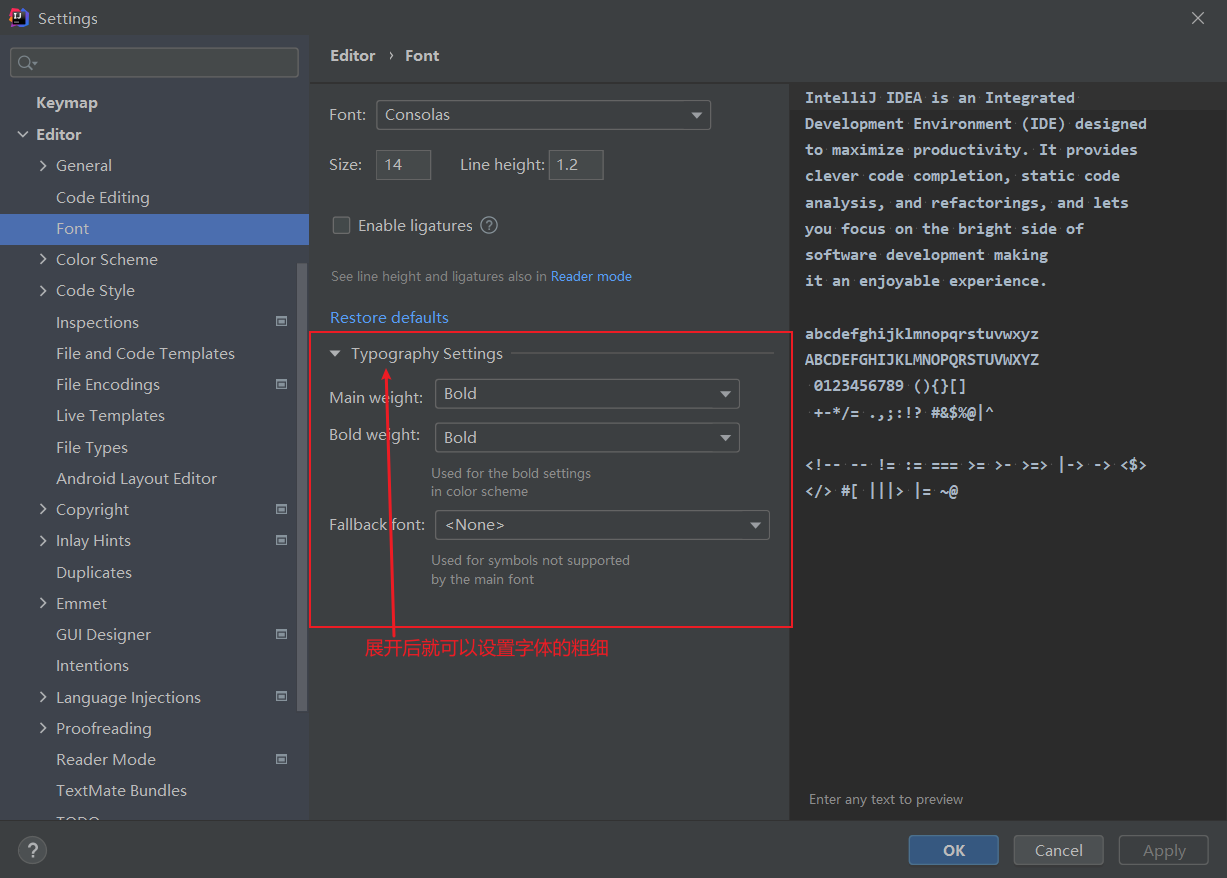Screen dimensions: 1227x878
Task: Click the project-level icon beside GUI Designer
Action: pos(281,634)
